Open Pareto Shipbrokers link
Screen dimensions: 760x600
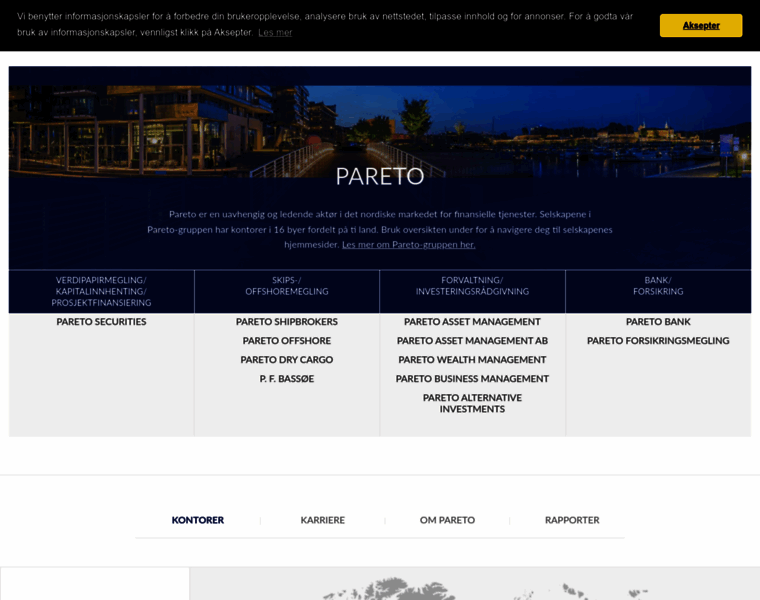[x=287, y=322]
